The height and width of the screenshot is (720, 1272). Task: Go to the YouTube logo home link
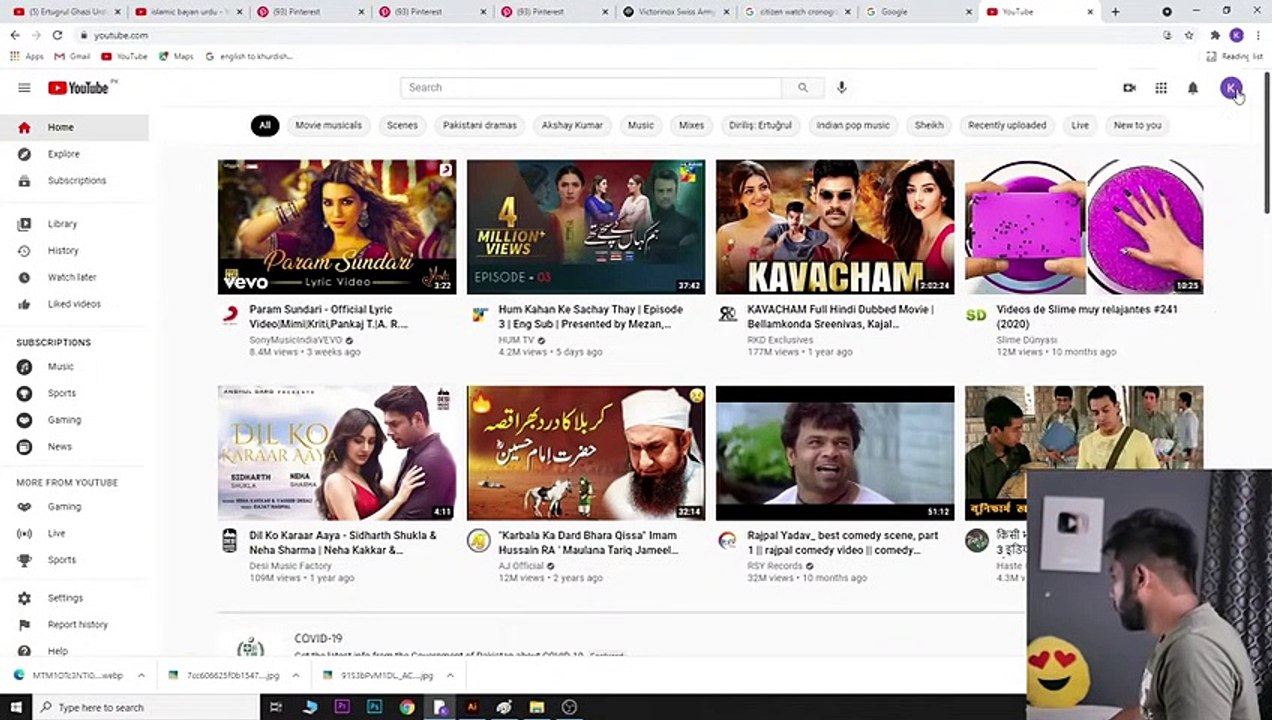point(79,88)
